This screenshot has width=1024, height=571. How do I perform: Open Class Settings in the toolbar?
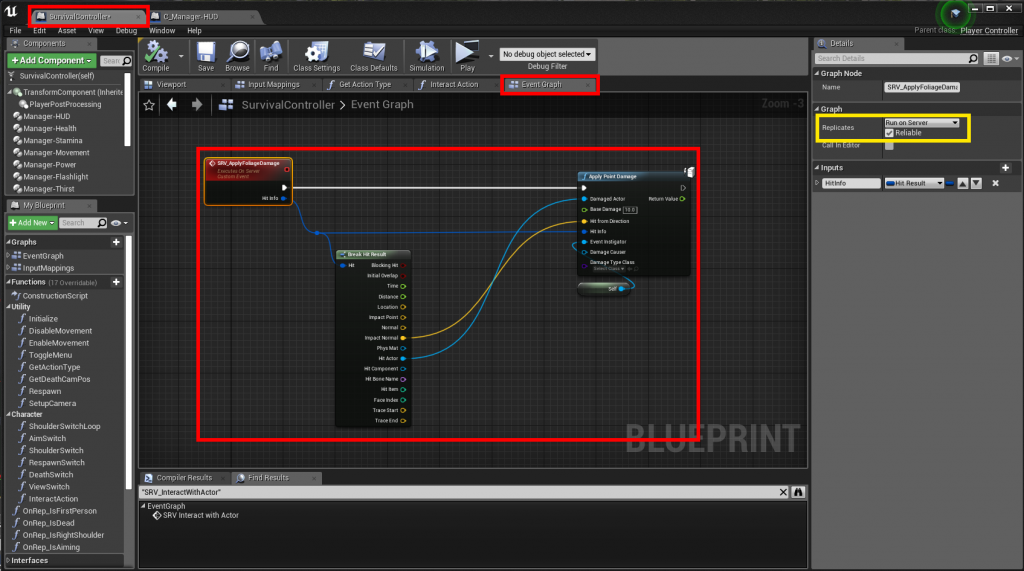(317, 53)
